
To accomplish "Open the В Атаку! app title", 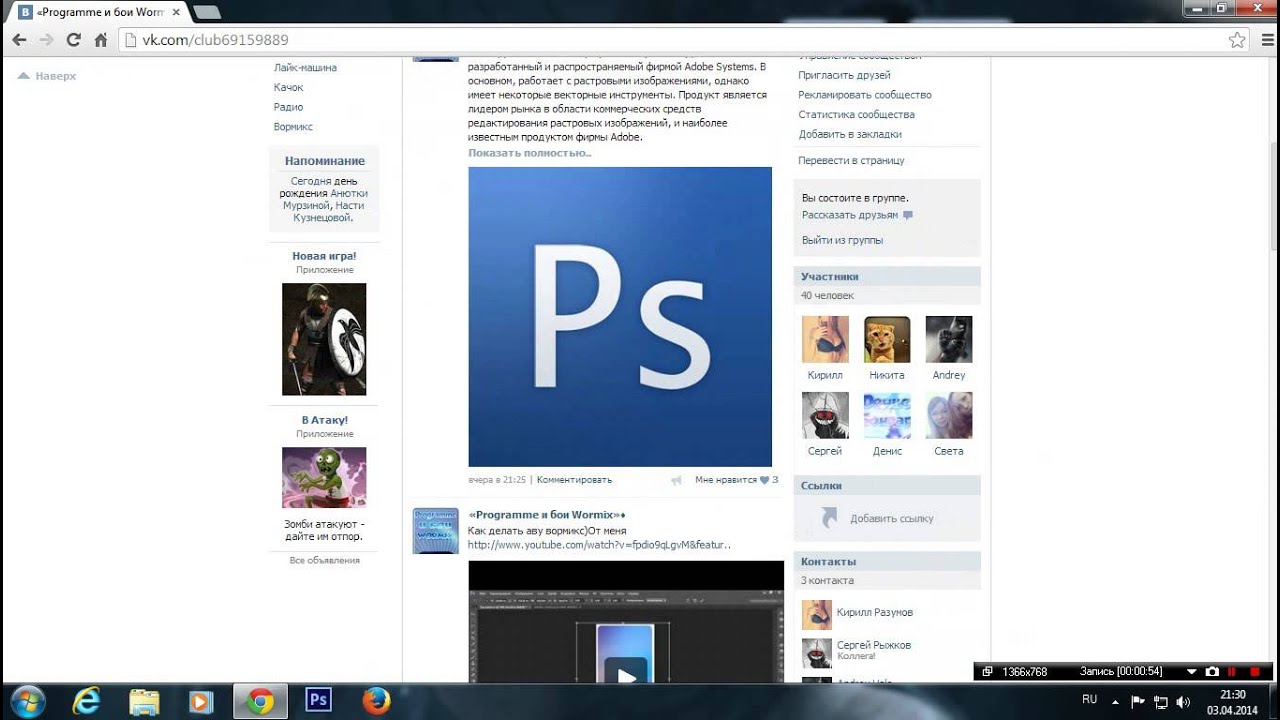I will point(324,420).
